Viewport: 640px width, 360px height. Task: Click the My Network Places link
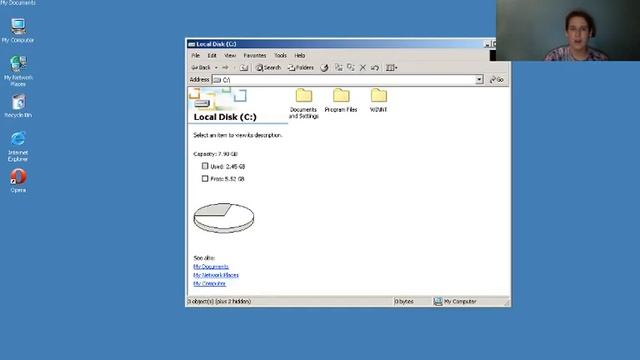[x=216, y=275]
